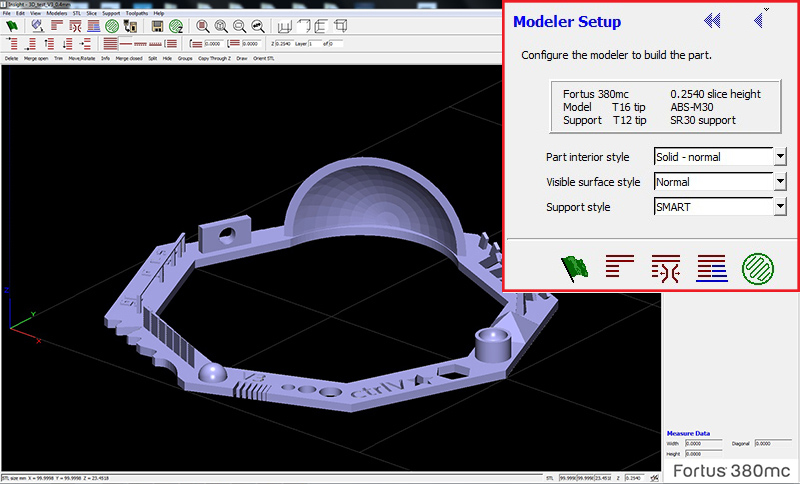
Task: Click the layer down arrow icon
Action: pos(68,43)
